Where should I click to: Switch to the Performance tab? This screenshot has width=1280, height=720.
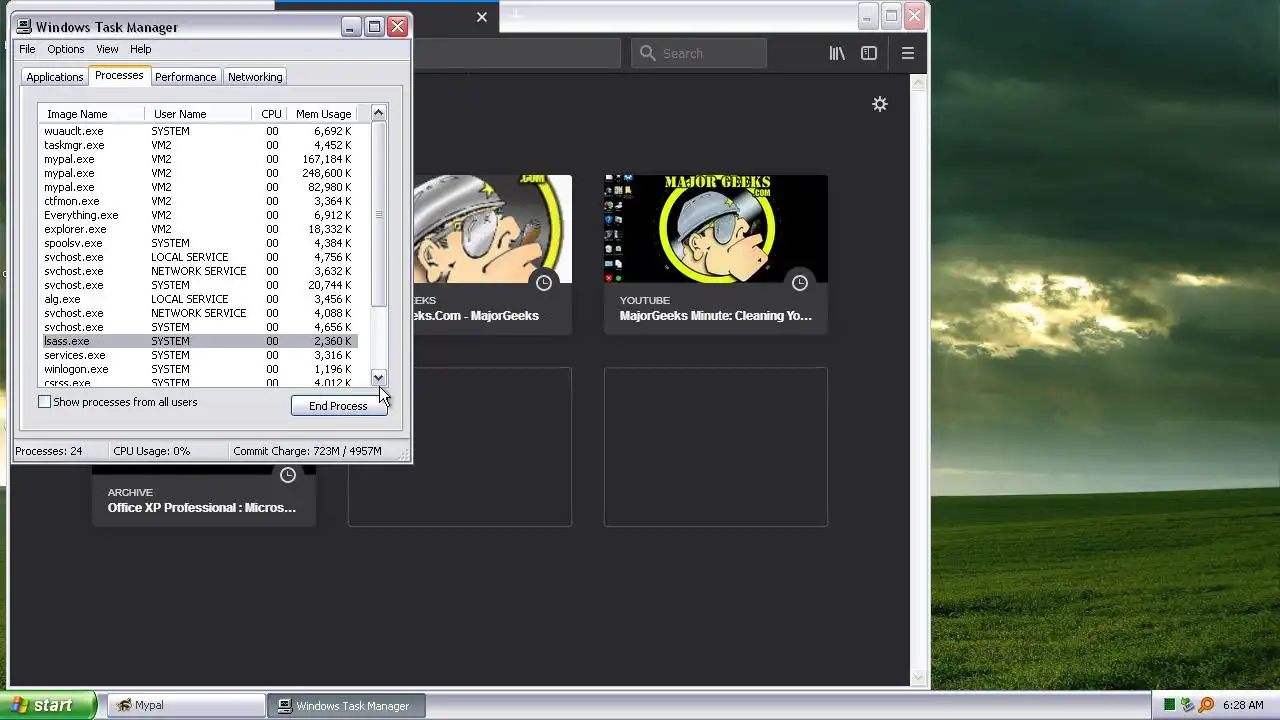[185, 77]
